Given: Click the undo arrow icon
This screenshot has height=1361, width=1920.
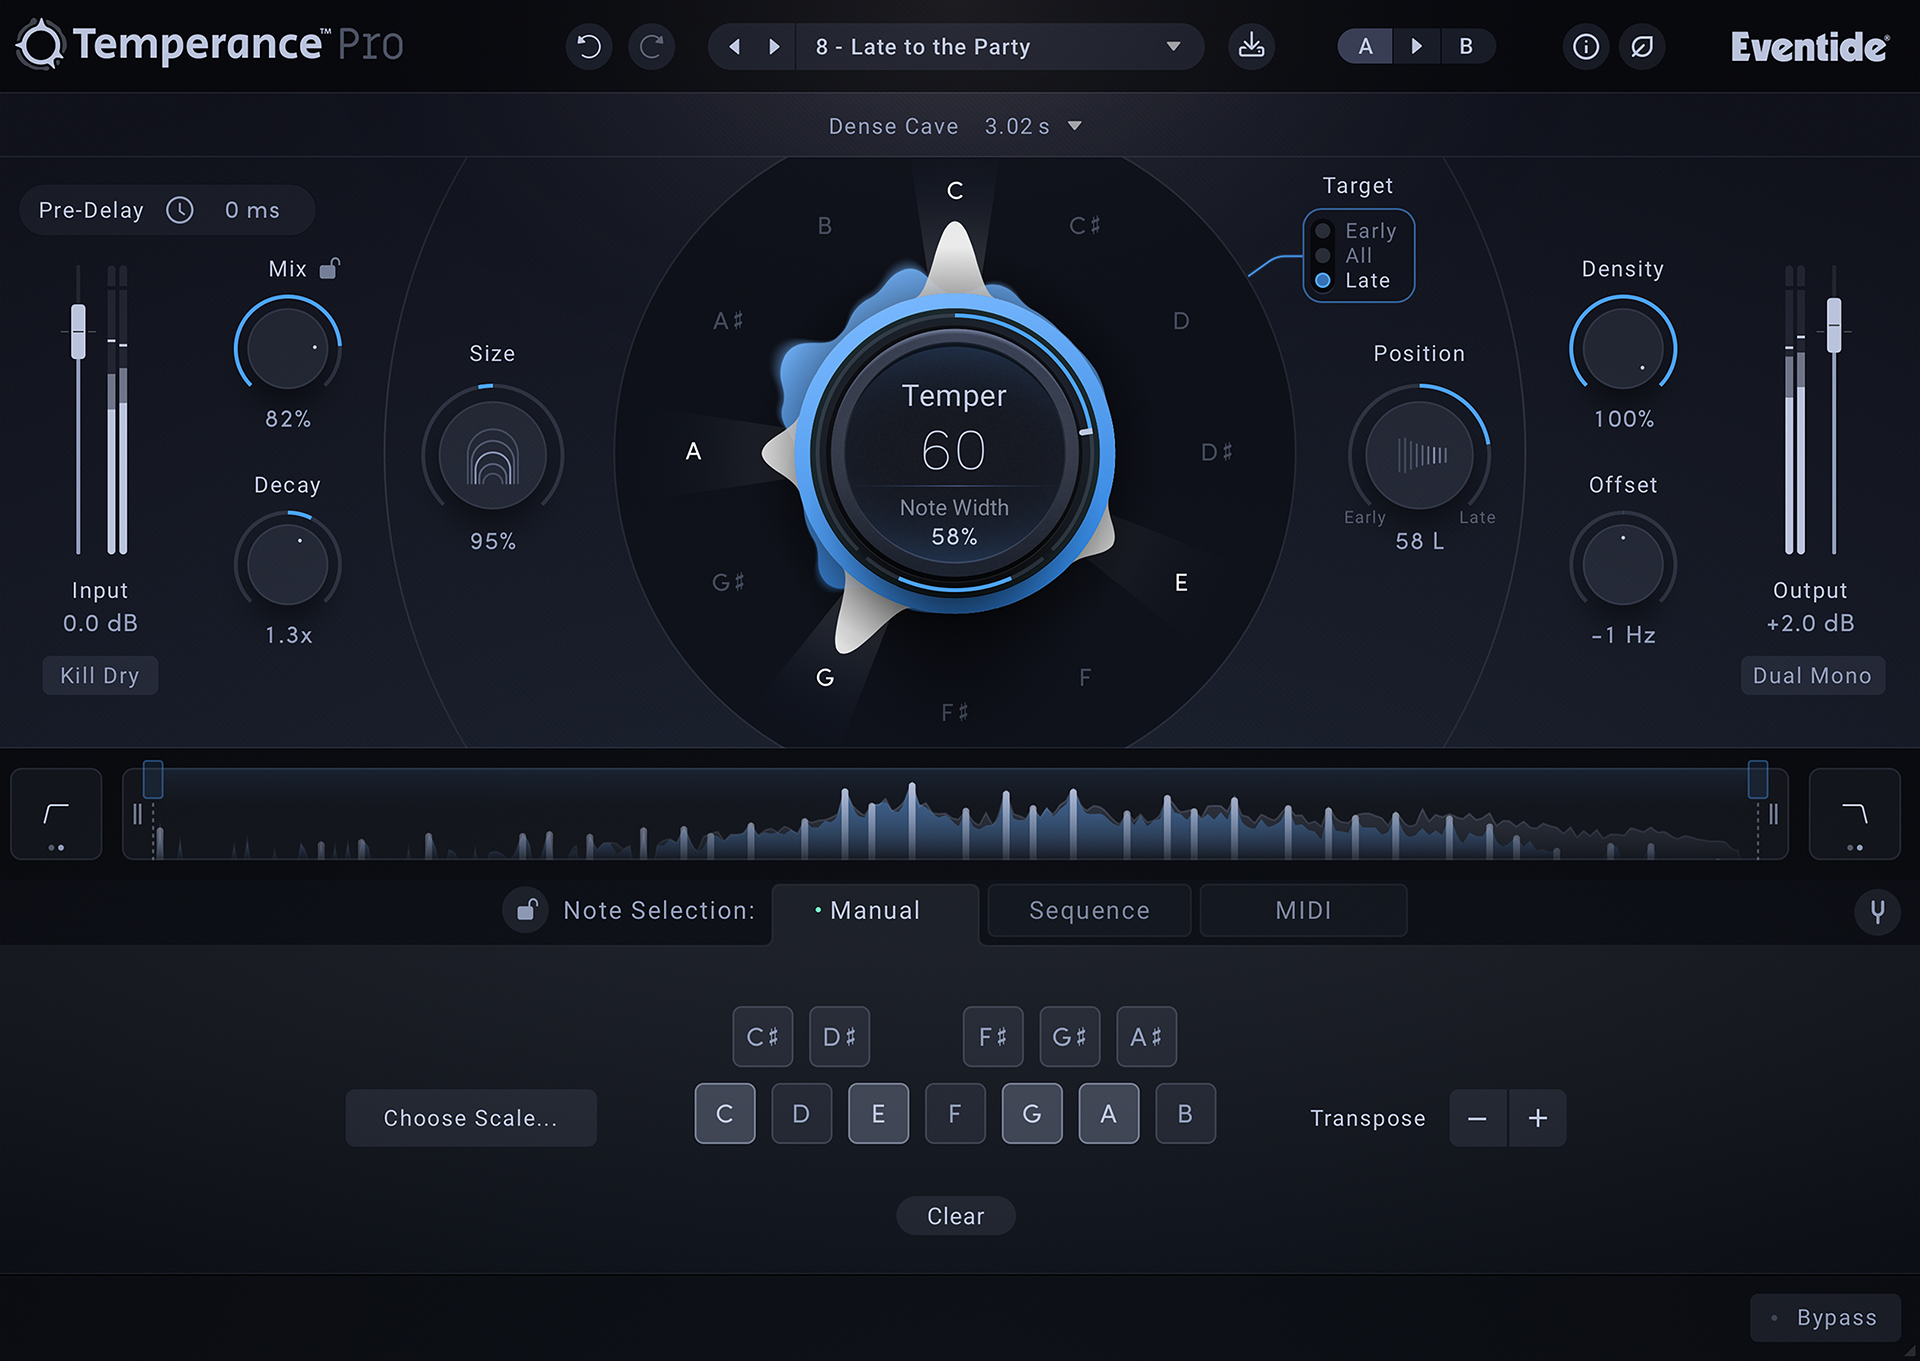Looking at the screenshot, I should coord(588,46).
